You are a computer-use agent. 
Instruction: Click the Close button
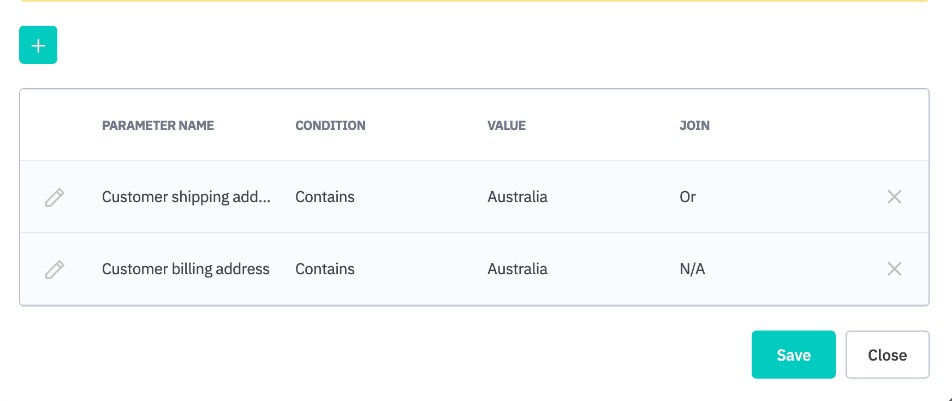tap(887, 355)
